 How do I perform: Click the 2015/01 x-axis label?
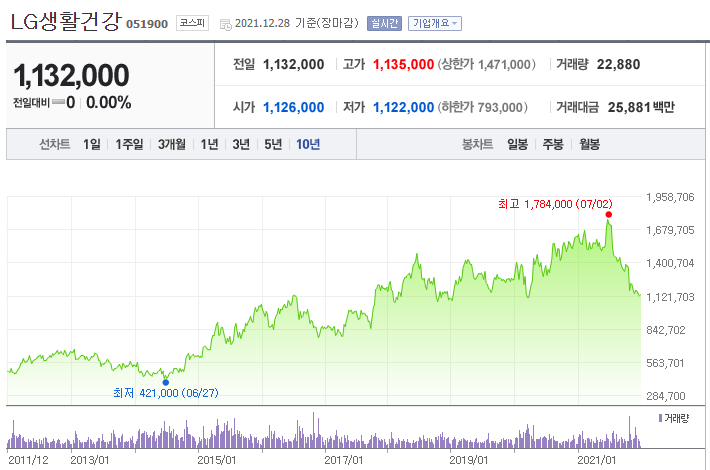(216, 460)
